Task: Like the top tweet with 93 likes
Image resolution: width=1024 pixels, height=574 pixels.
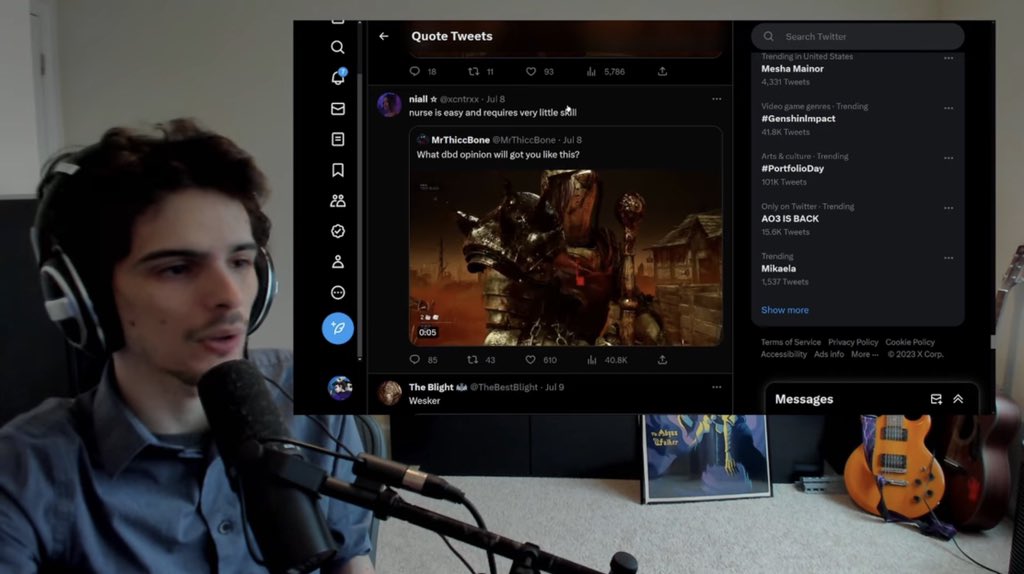Action: (531, 71)
